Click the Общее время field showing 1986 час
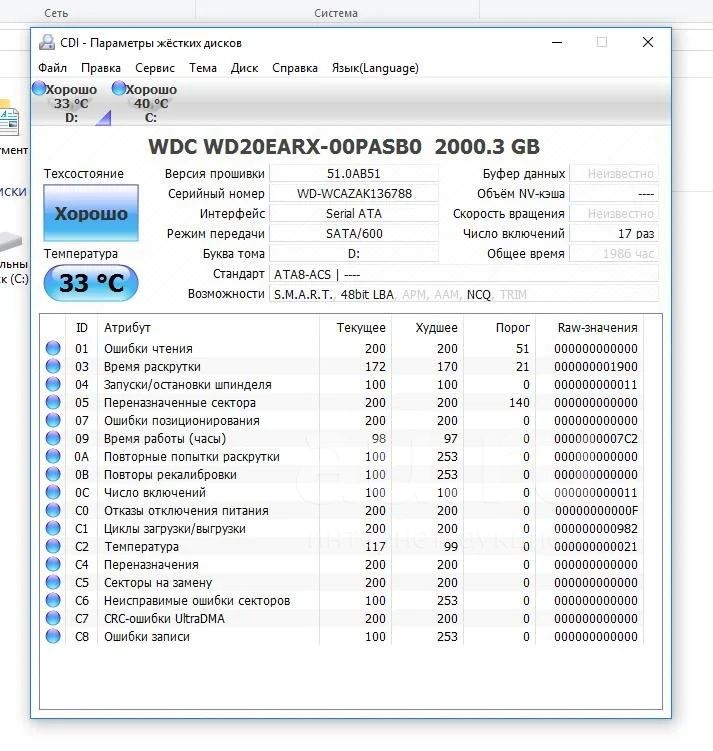This screenshot has width=713, height=751. [x=614, y=254]
